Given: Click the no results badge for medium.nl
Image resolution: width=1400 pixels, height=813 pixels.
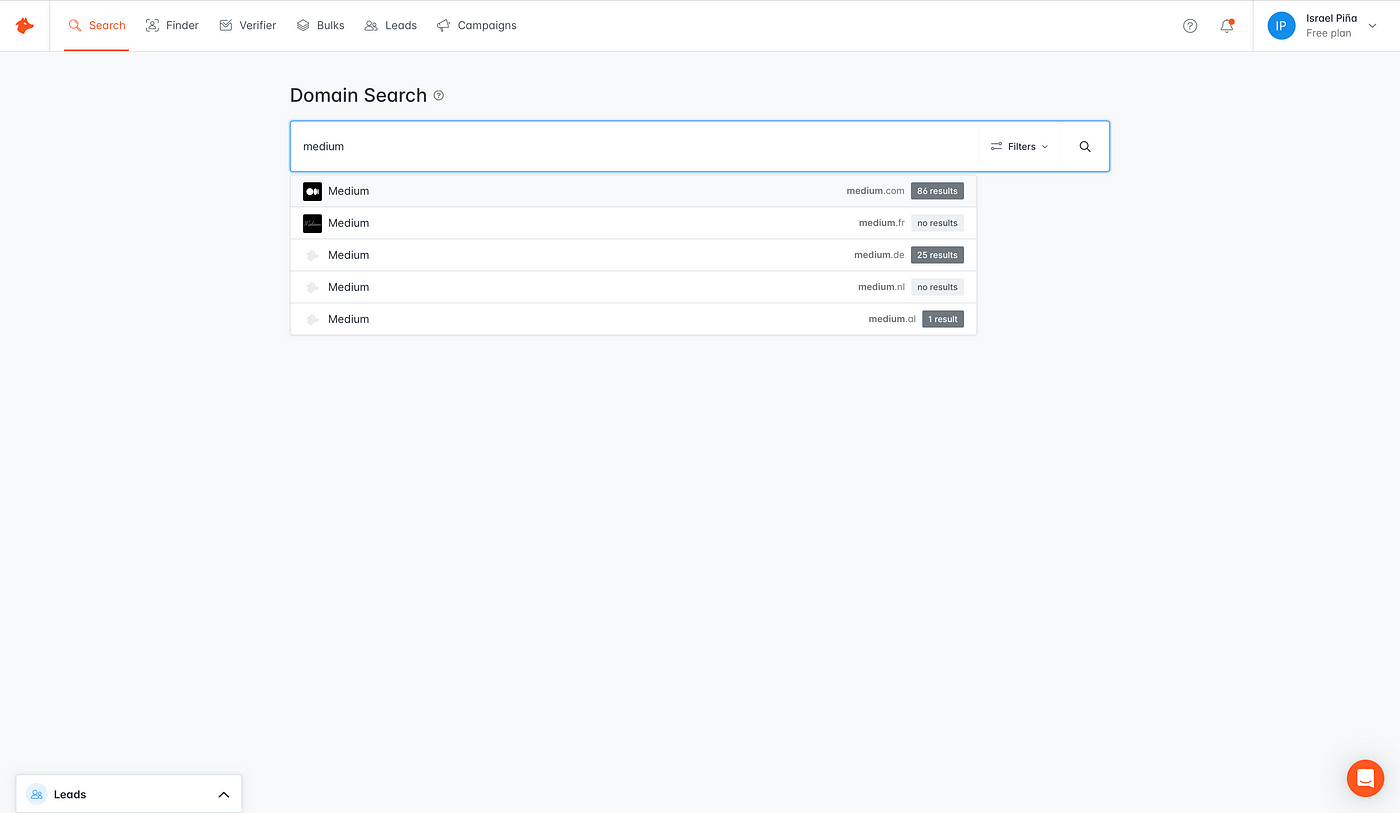Looking at the screenshot, I should (x=937, y=287).
